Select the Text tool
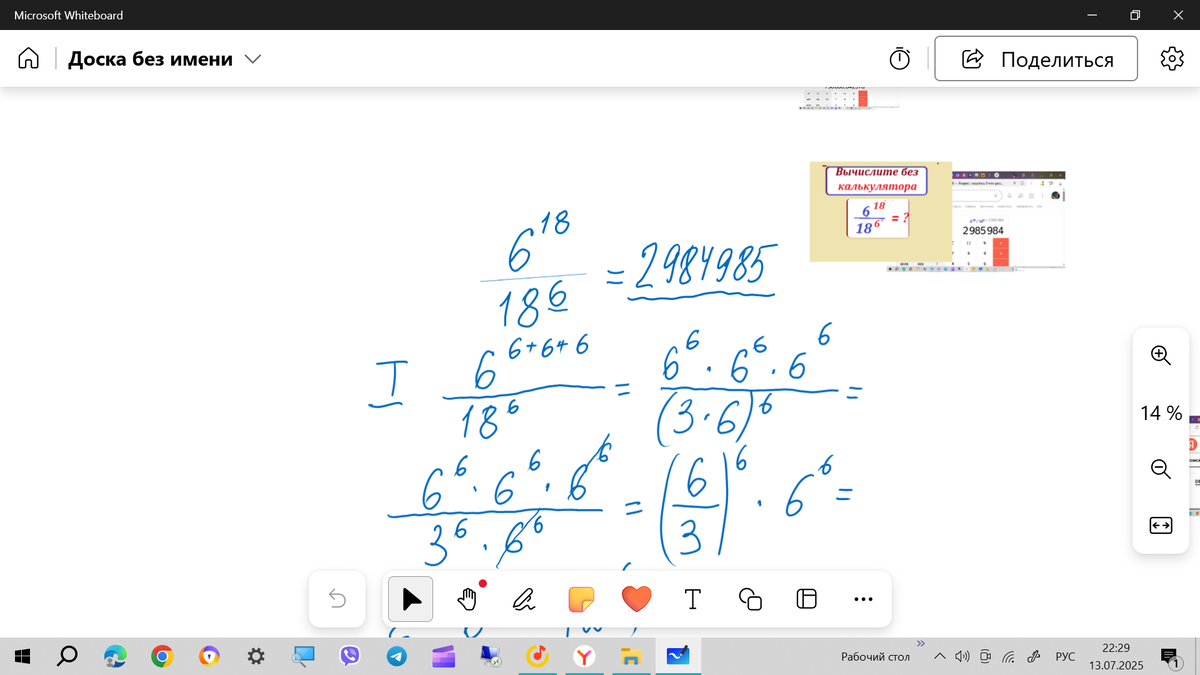The image size is (1200, 675). 692,599
